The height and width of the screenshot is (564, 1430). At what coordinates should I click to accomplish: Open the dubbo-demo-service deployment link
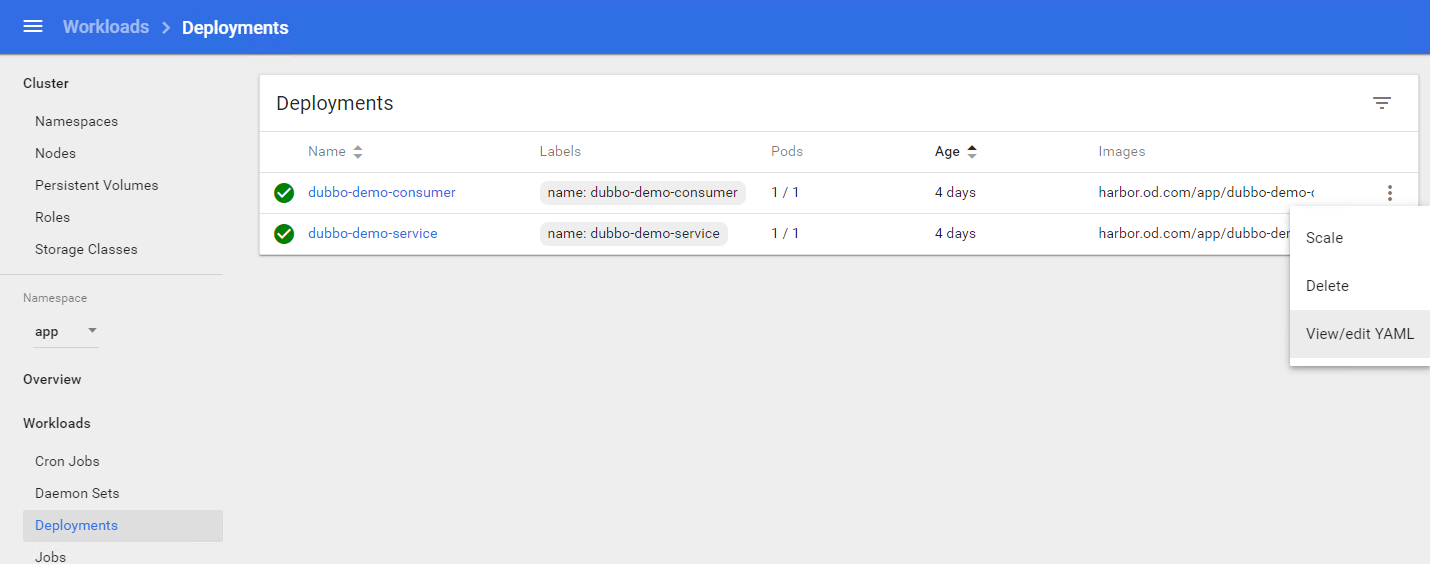click(372, 234)
